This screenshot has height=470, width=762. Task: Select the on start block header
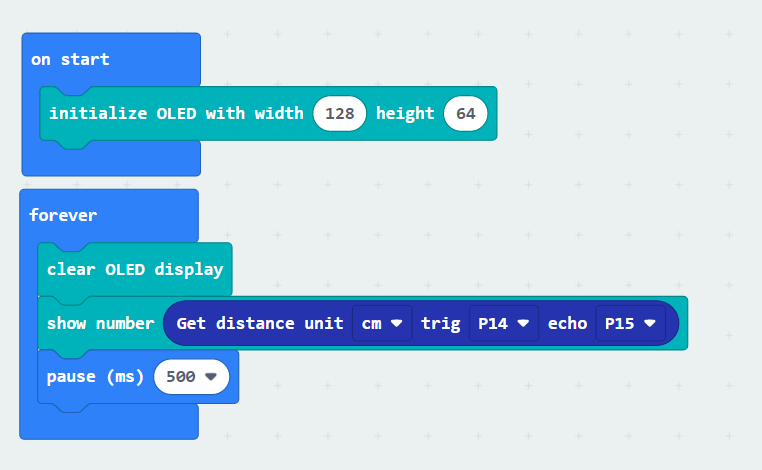coord(70,59)
